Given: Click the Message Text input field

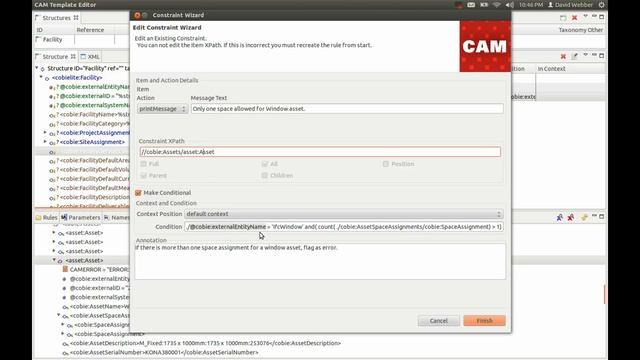Looking at the screenshot, I should tap(347, 109).
